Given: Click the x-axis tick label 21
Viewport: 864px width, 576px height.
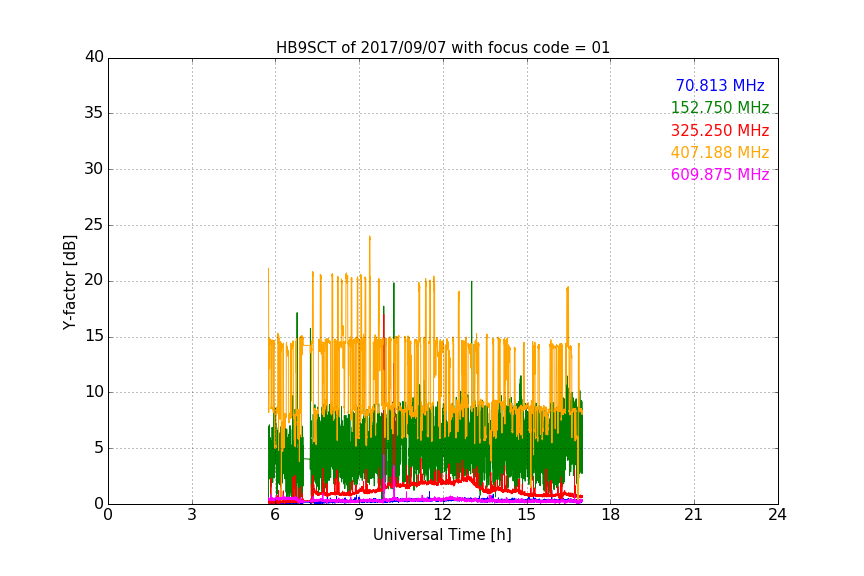Looking at the screenshot, I should pos(694,515).
